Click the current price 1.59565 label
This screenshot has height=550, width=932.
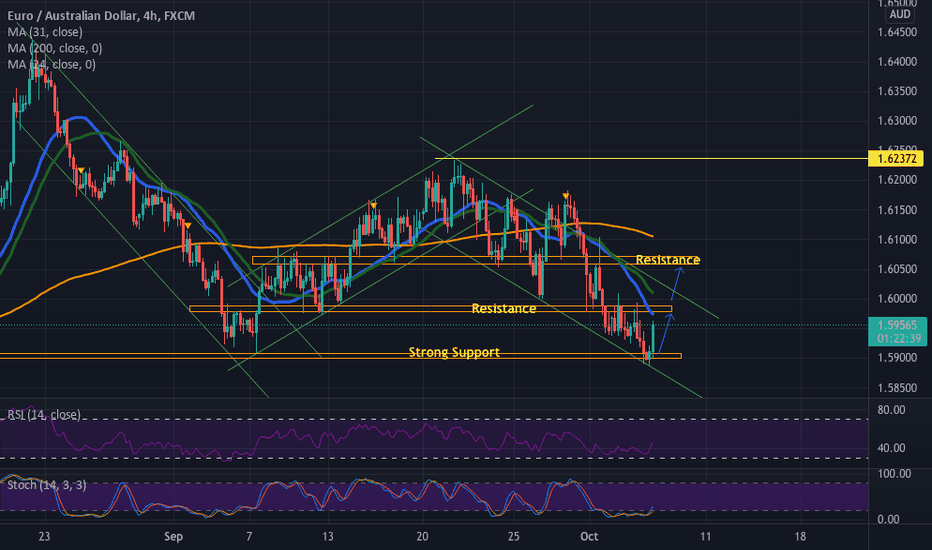897,325
